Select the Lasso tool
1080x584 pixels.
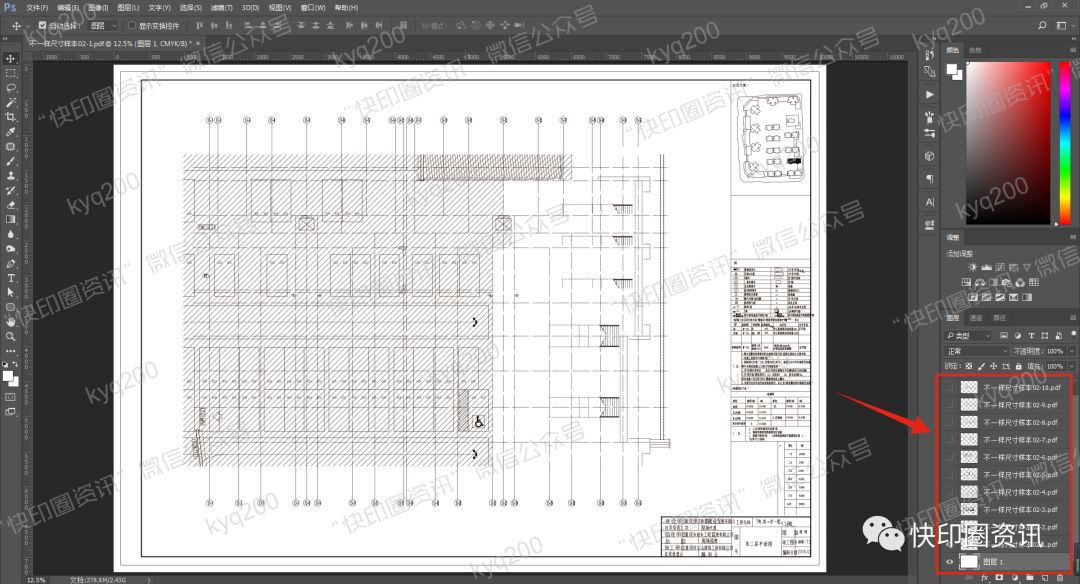(10, 87)
